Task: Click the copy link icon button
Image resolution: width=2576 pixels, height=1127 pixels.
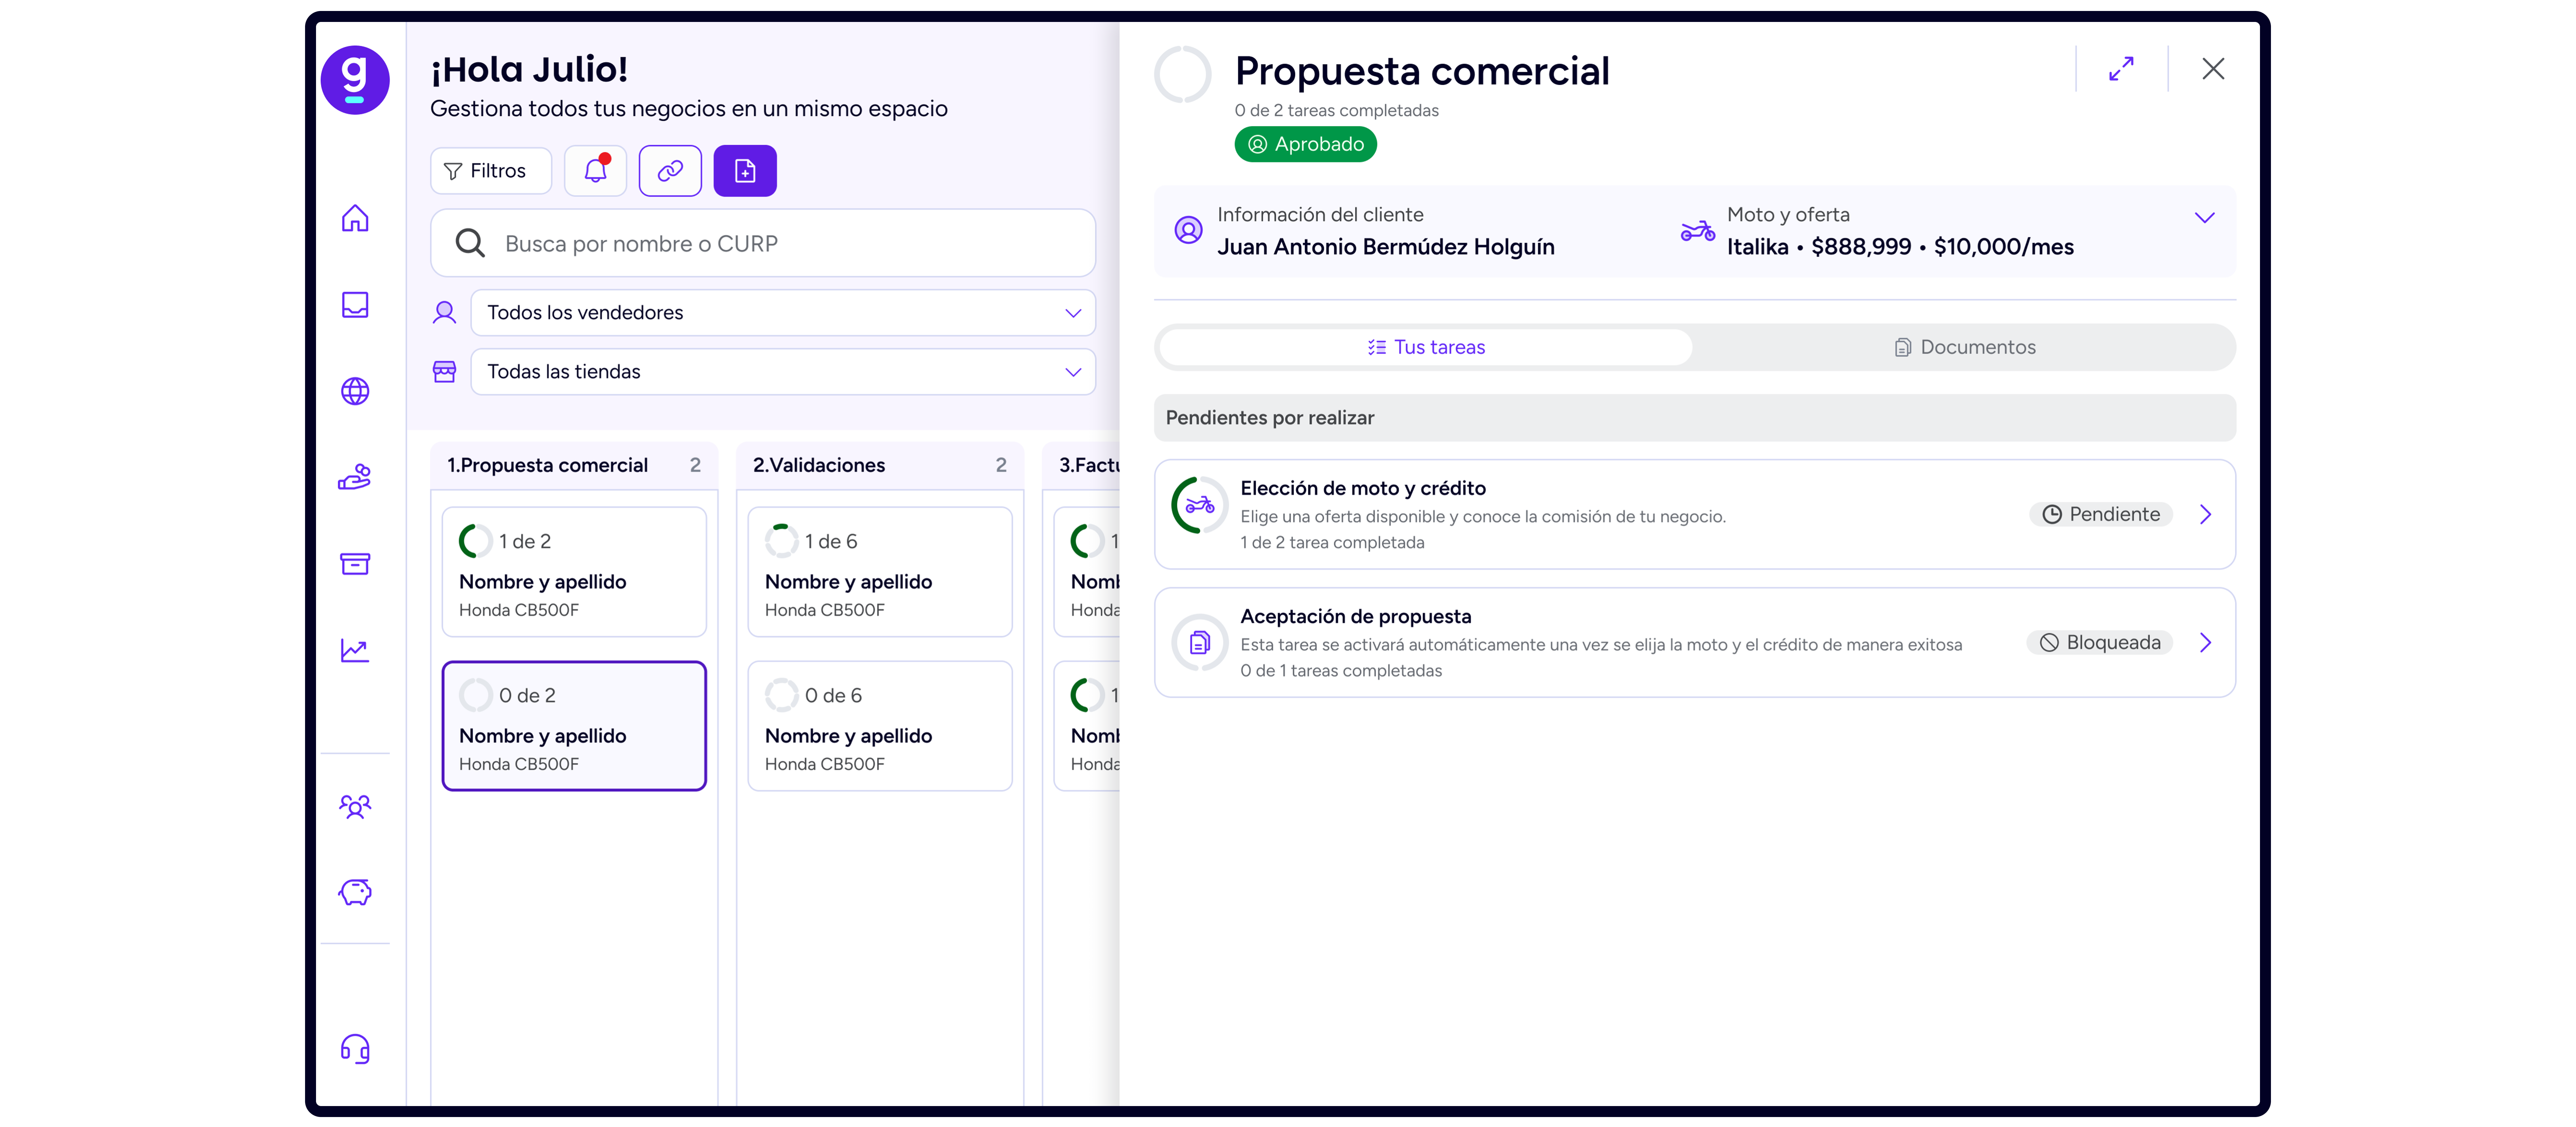Action: point(670,171)
